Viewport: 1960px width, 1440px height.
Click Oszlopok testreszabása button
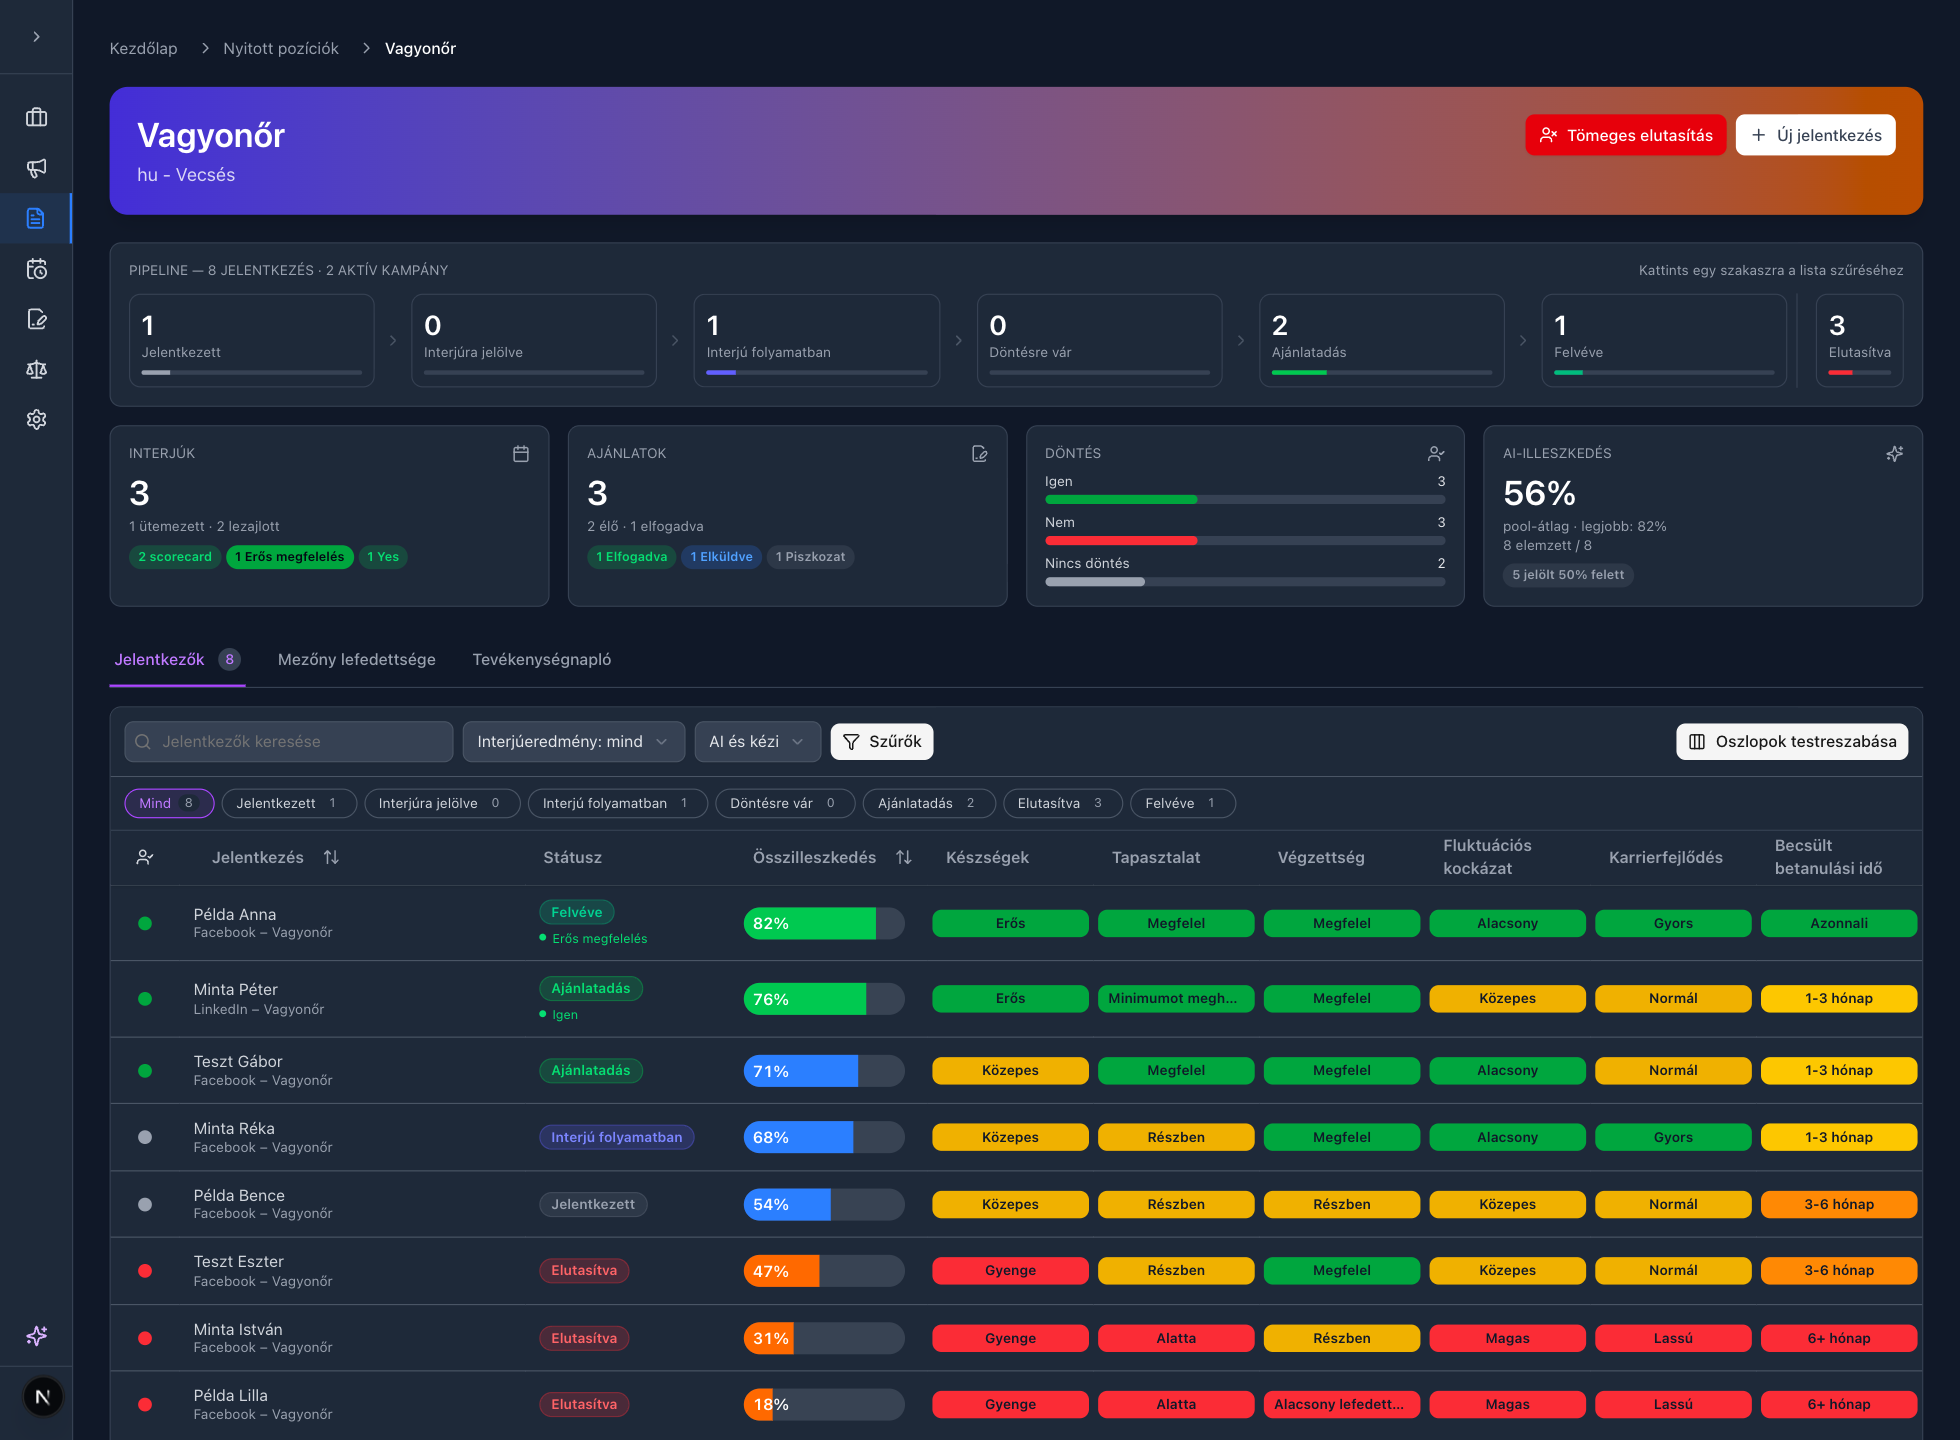click(x=1792, y=742)
